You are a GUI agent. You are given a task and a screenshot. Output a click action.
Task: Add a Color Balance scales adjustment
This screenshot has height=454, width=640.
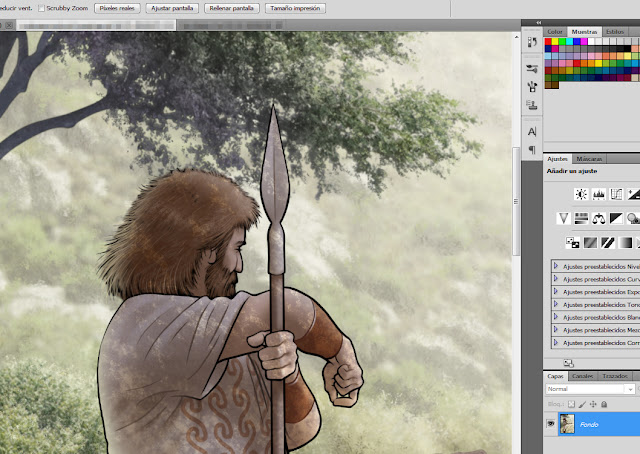click(599, 218)
